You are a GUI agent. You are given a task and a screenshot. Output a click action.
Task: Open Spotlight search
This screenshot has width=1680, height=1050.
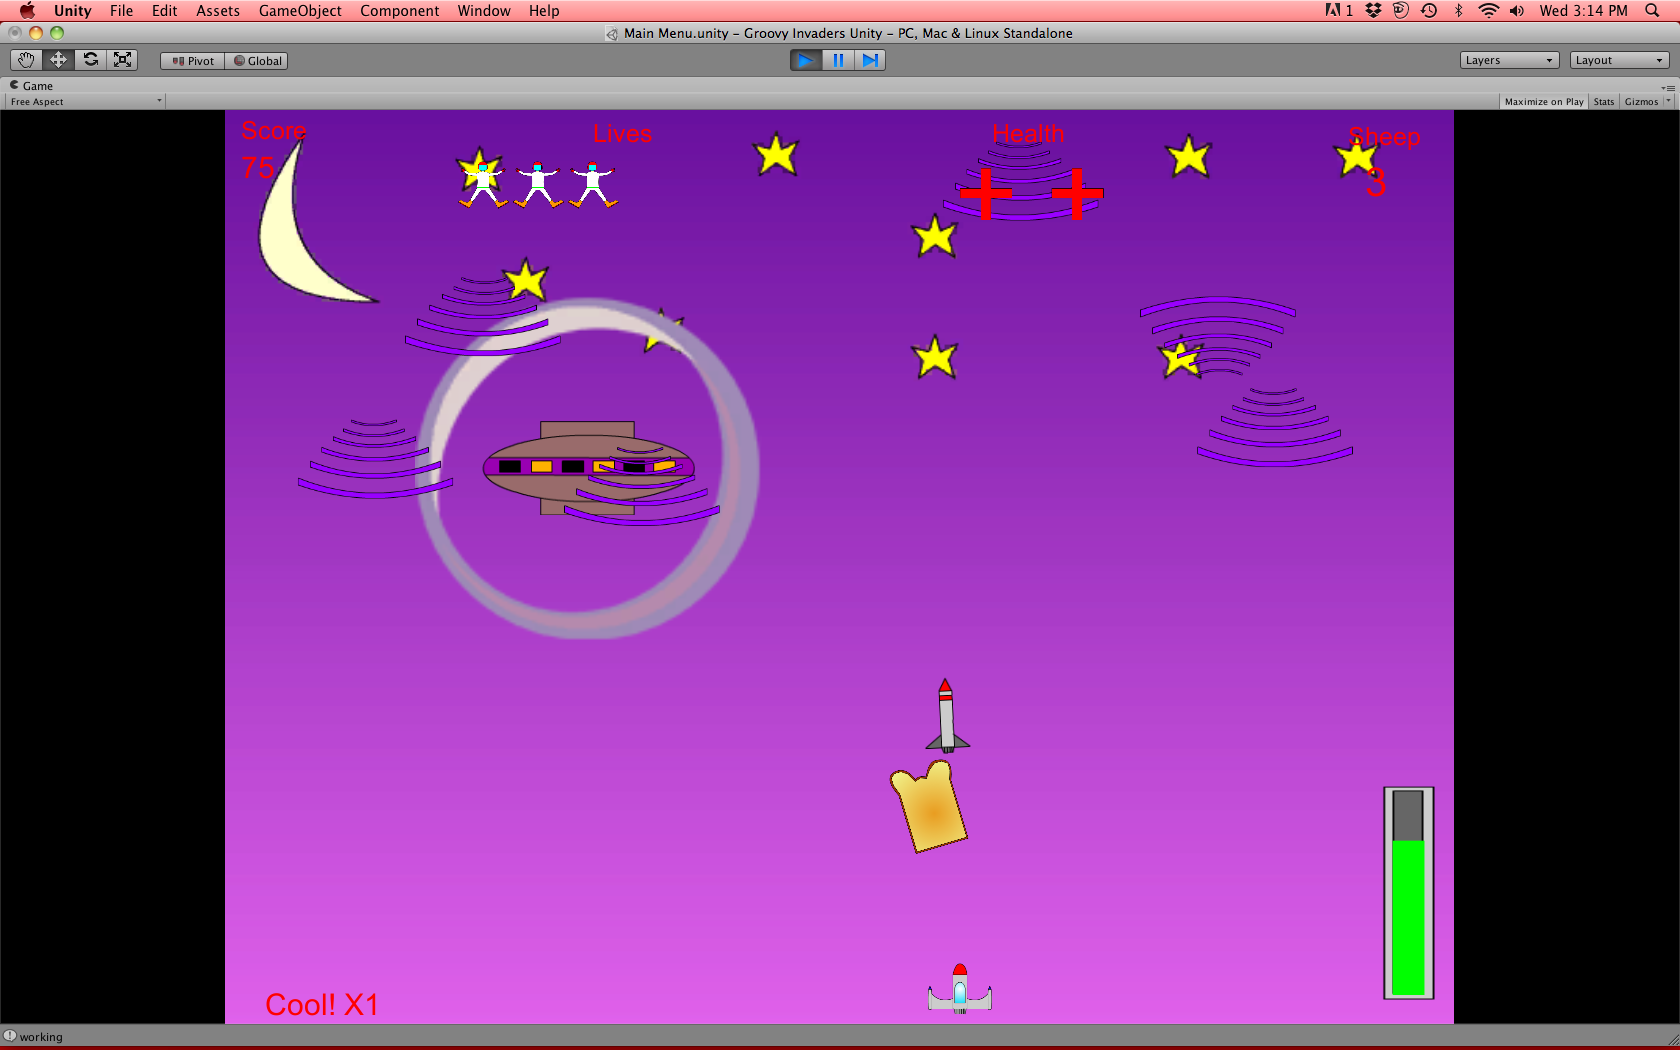pos(1652,10)
